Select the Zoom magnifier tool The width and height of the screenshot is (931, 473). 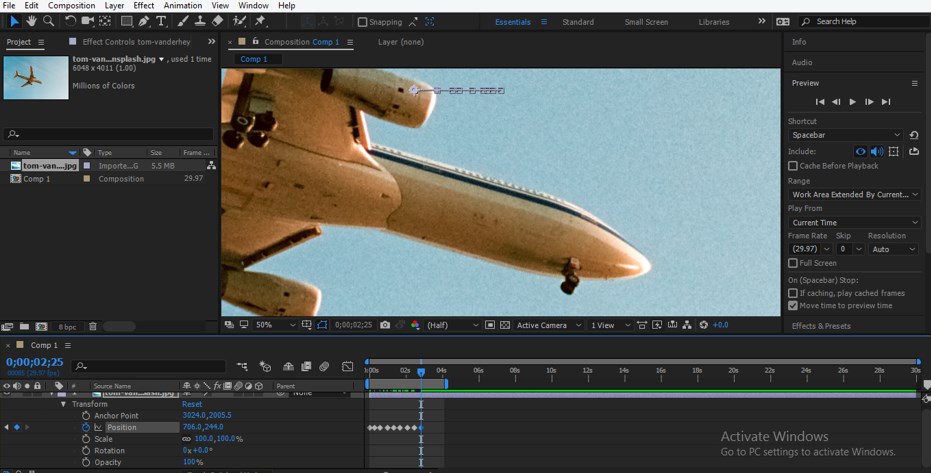point(48,21)
